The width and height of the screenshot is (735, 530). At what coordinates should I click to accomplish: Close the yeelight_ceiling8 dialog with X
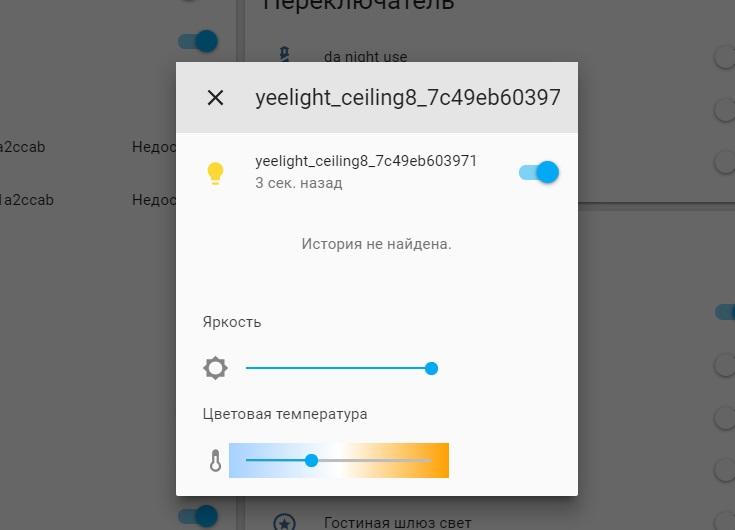(215, 97)
